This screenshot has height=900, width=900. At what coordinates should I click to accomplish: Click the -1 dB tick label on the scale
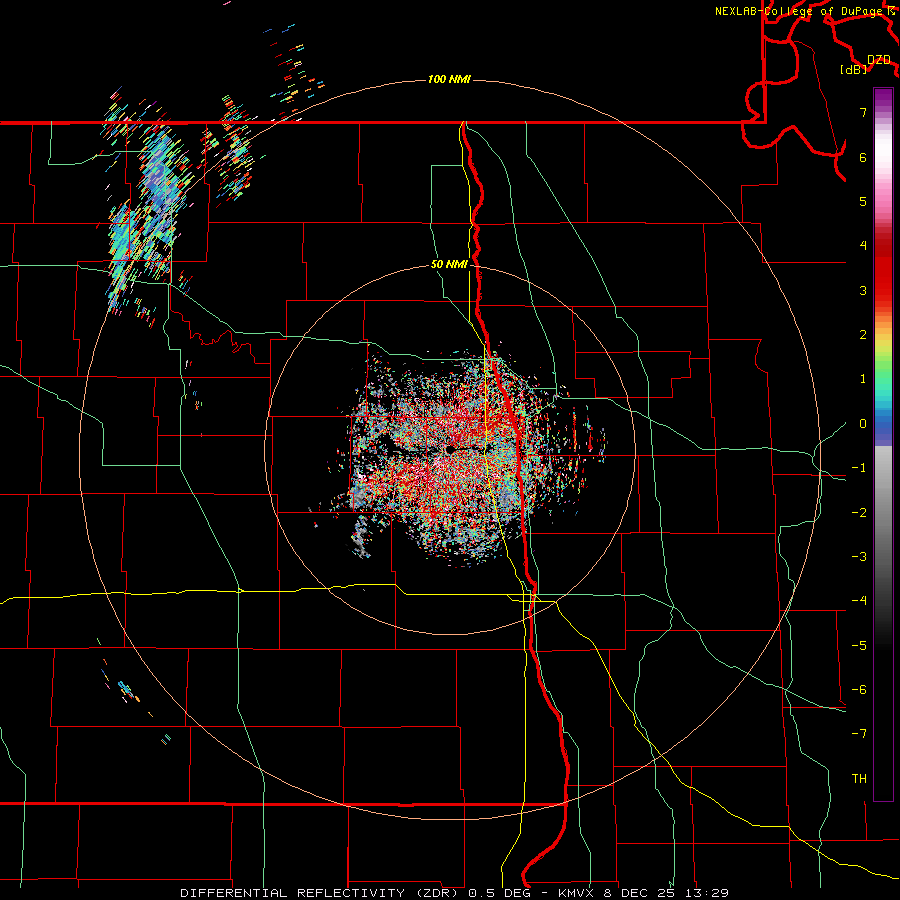[859, 468]
